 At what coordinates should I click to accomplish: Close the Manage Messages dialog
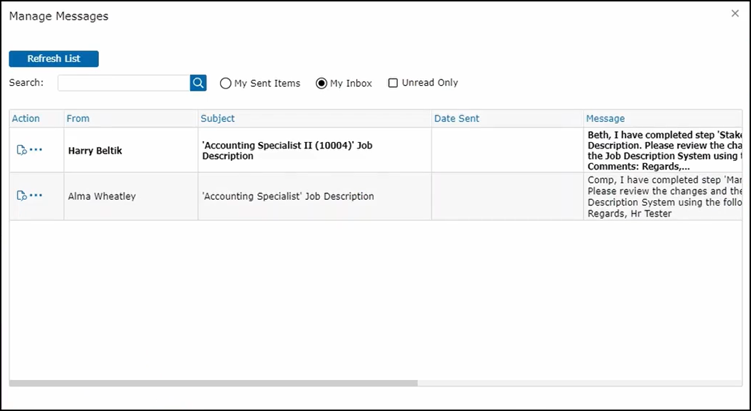[735, 13]
